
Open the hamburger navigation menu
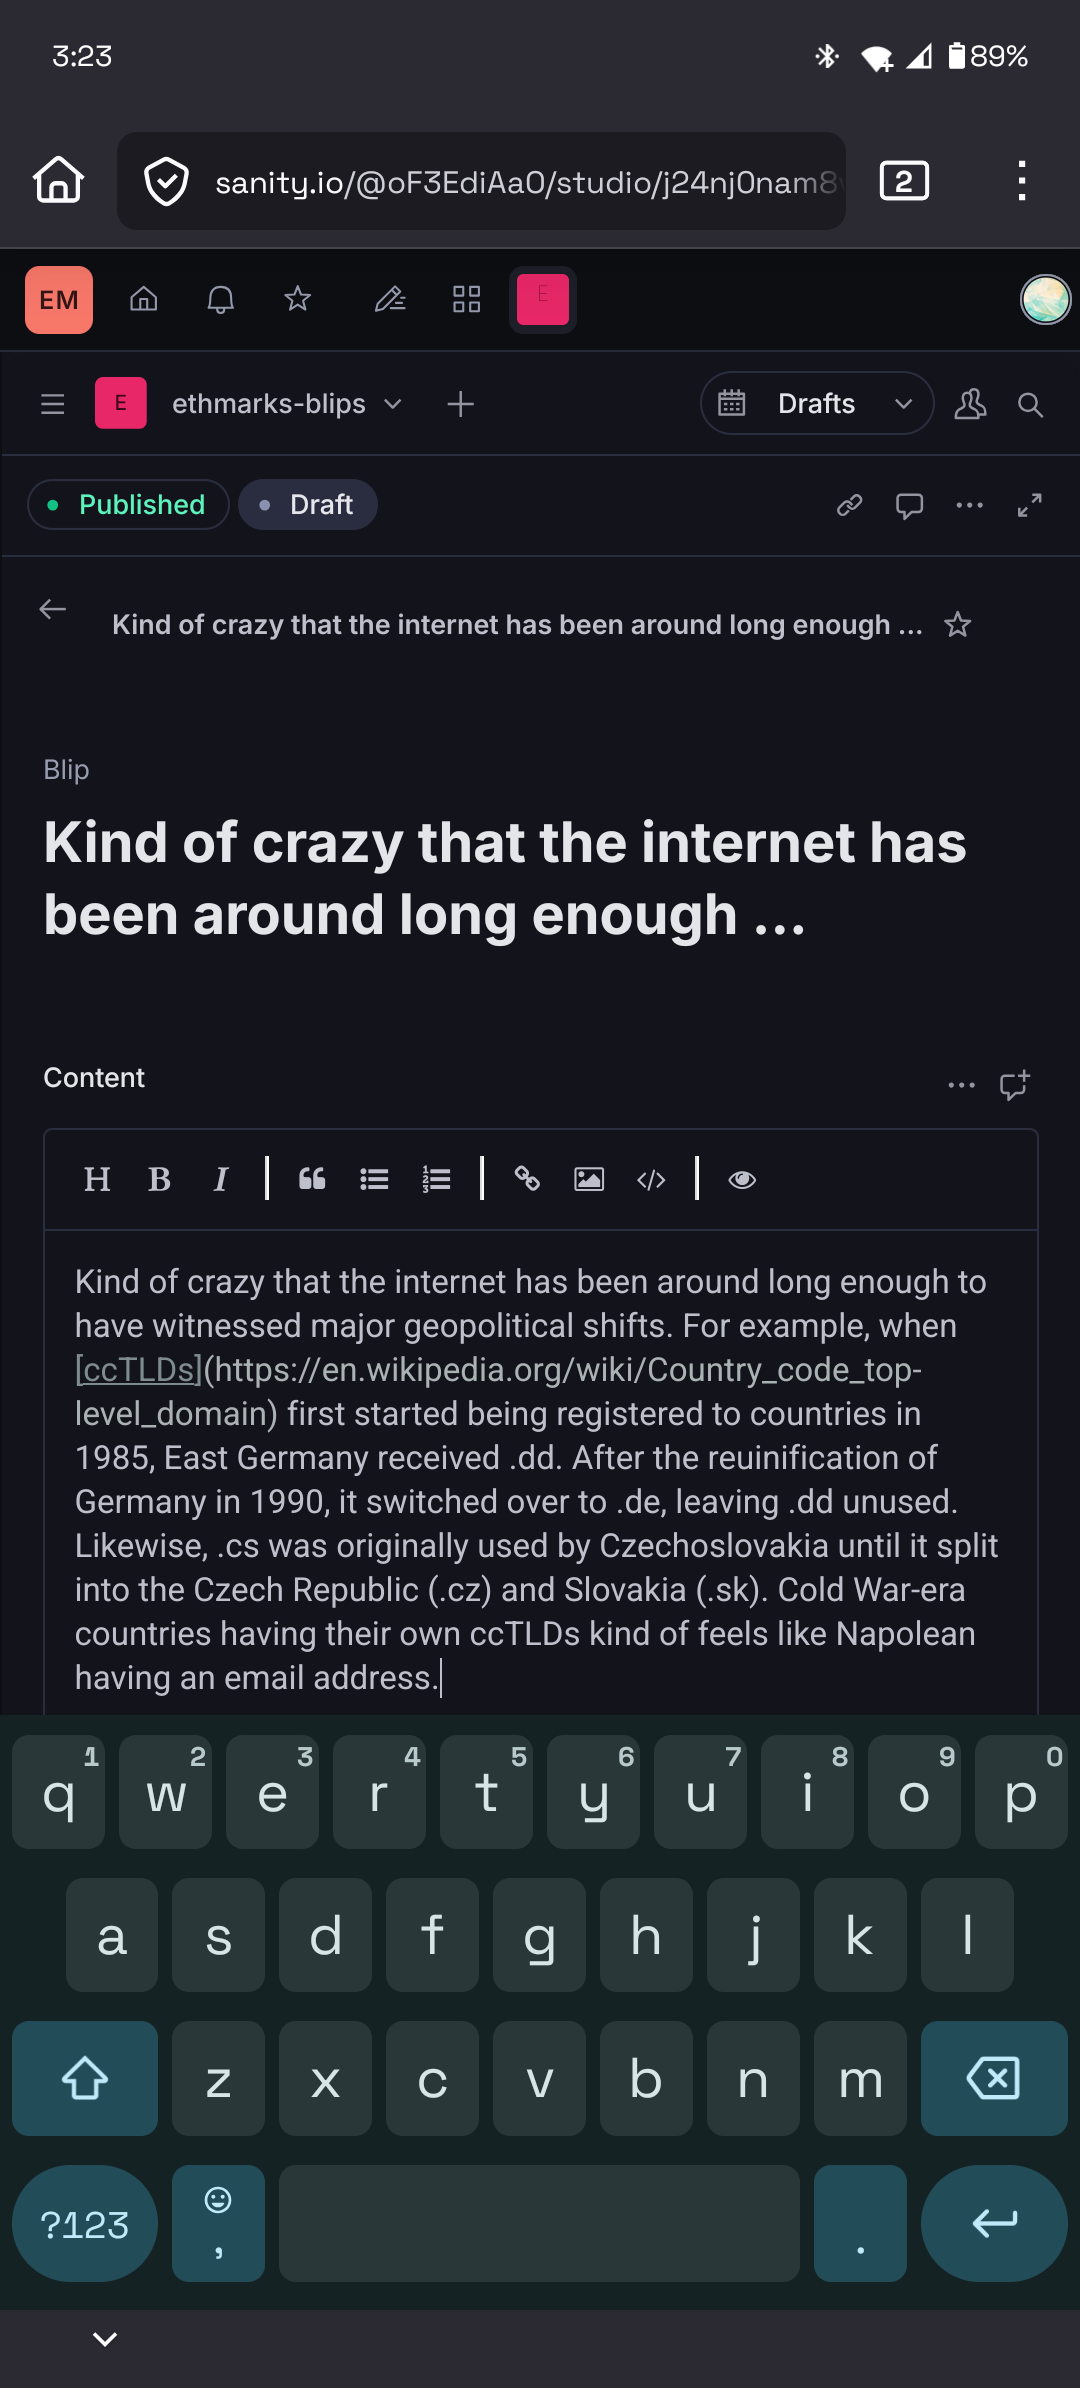tap(52, 404)
